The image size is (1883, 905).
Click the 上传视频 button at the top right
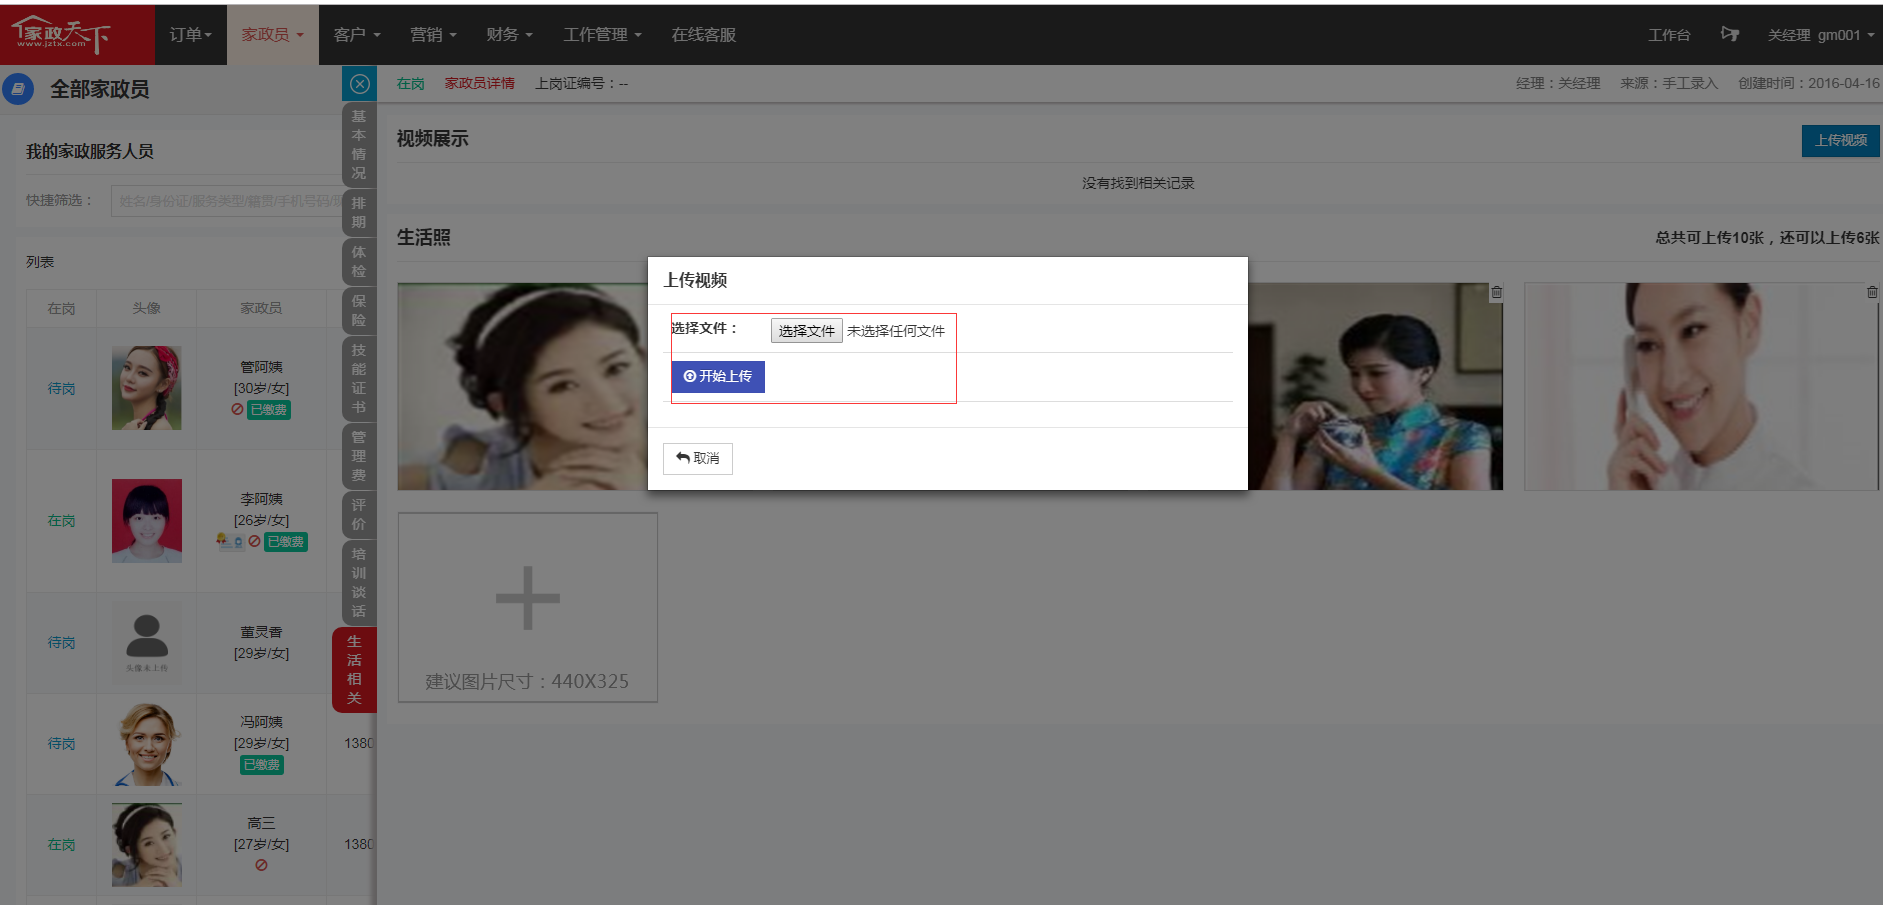click(1841, 141)
